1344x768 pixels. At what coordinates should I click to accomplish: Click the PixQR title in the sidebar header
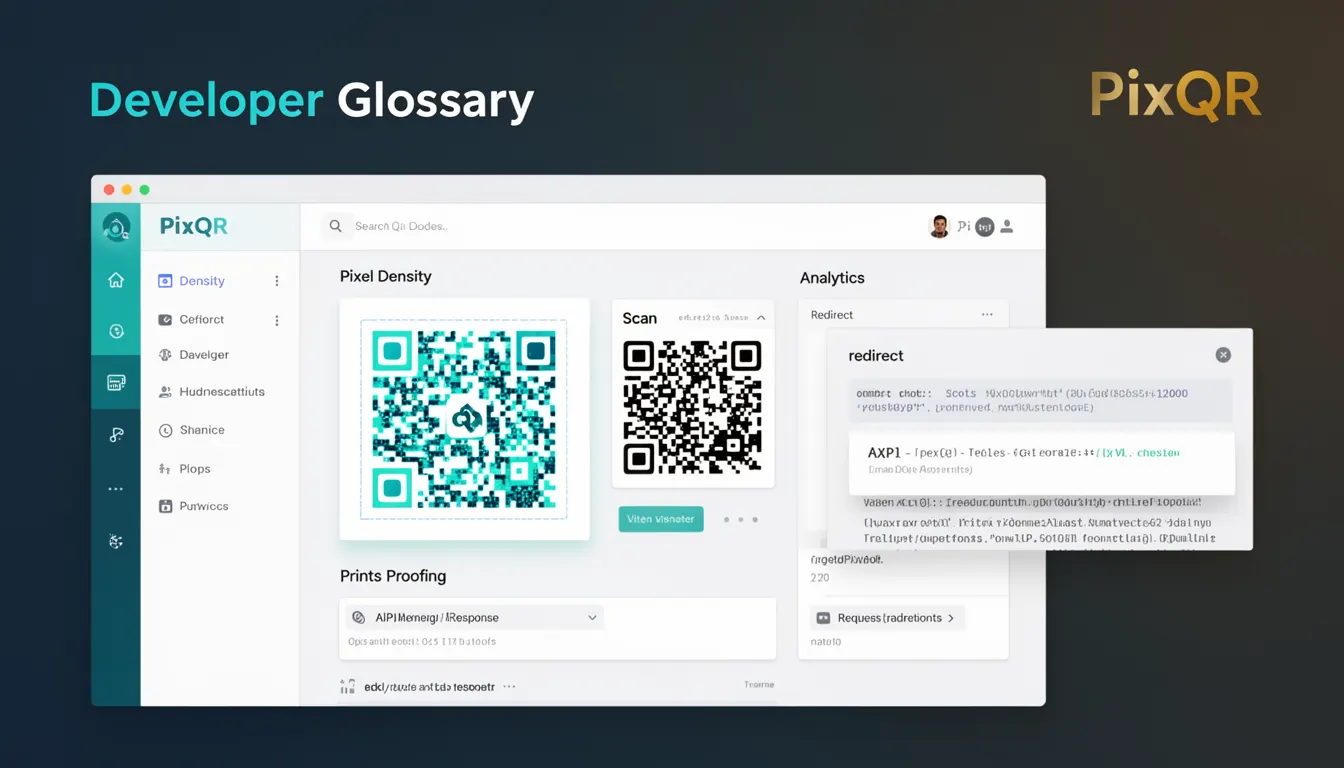tap(194, 227)
